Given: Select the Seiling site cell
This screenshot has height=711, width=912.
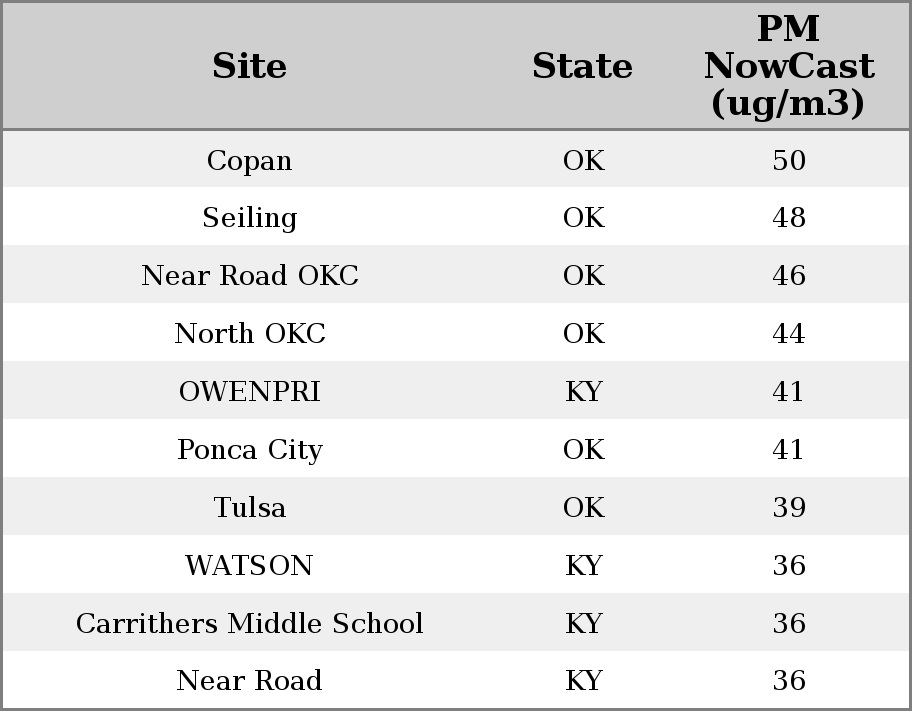Looking at the screenshot, I should point(249,218).
